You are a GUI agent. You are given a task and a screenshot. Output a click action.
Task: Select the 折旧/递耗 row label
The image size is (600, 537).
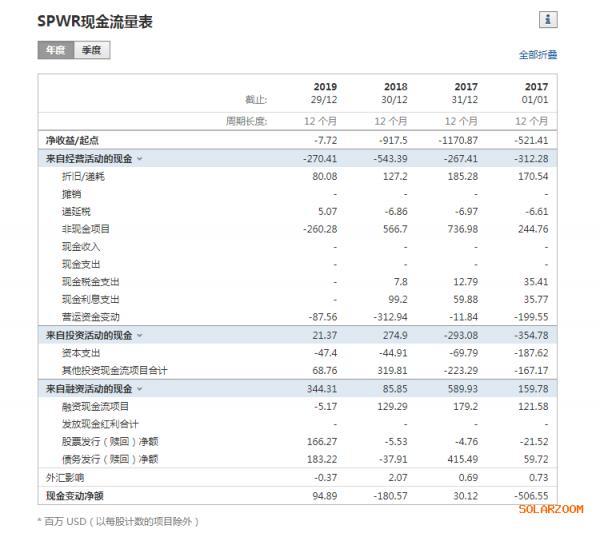click(x=83, y=176)
